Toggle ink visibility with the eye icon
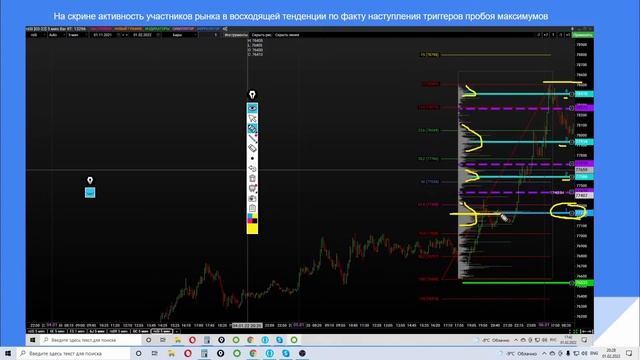Image resolution: width=640 pixels, height=360 pixels. pos(252,108)
